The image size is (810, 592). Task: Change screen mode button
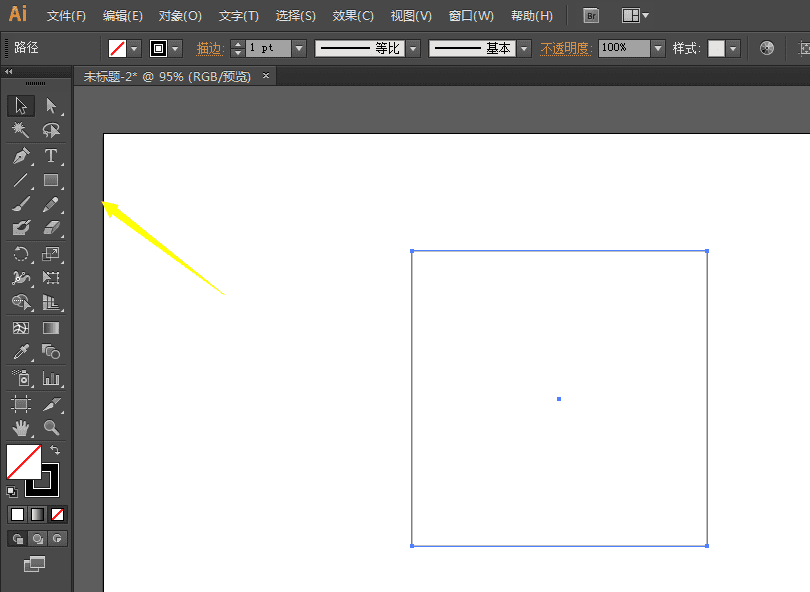click(35, 564)
